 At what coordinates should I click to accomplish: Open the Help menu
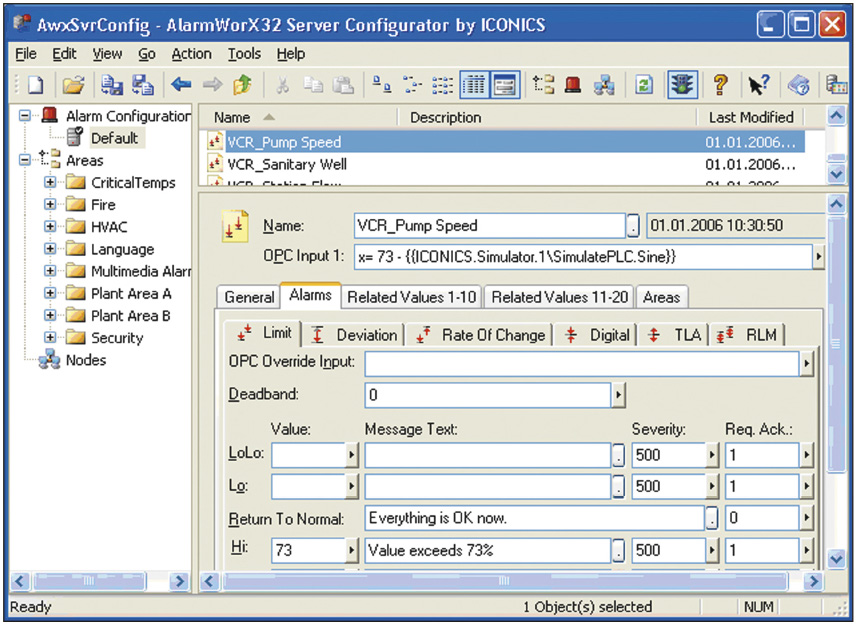(x=291, y=54)
